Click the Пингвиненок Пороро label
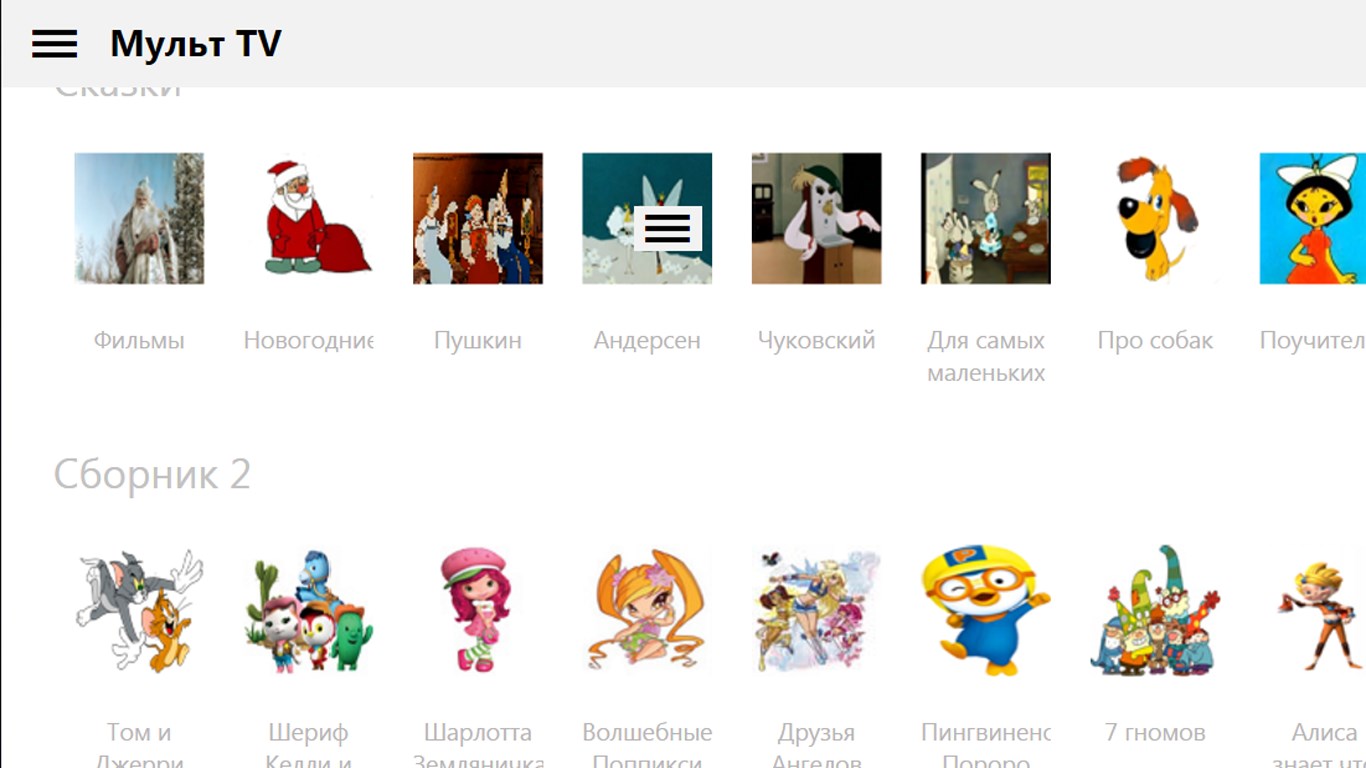 [986, 745]
